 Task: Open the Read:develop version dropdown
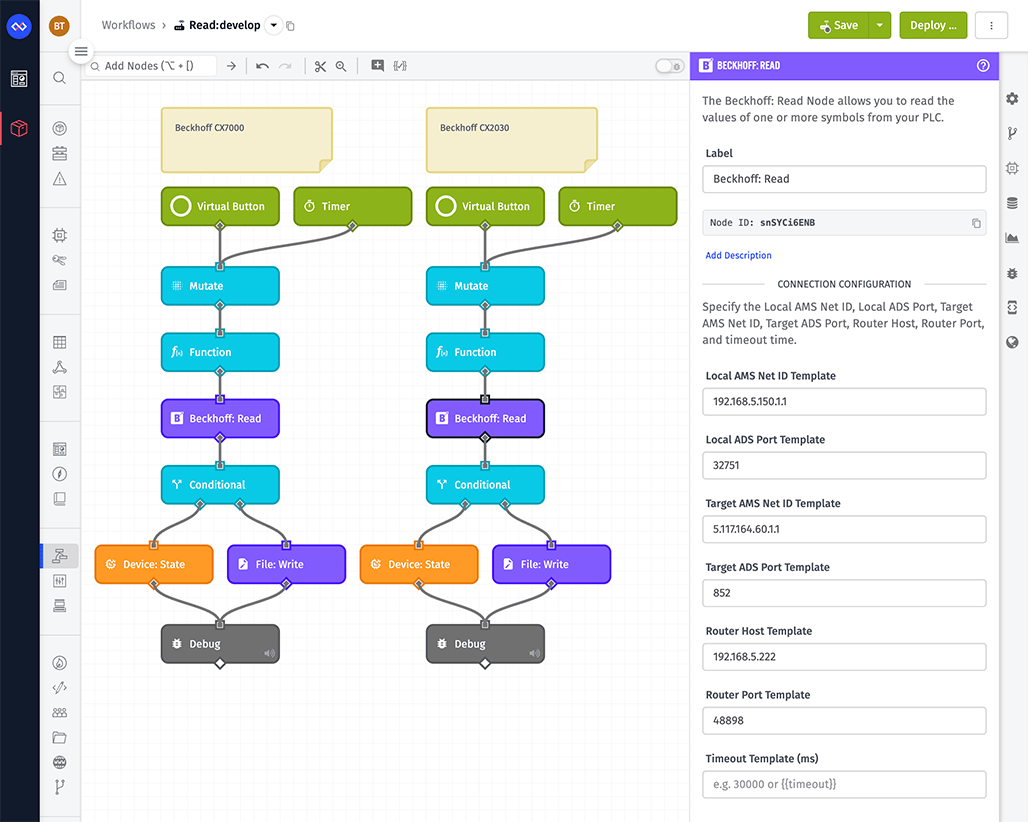pos(273,26)
